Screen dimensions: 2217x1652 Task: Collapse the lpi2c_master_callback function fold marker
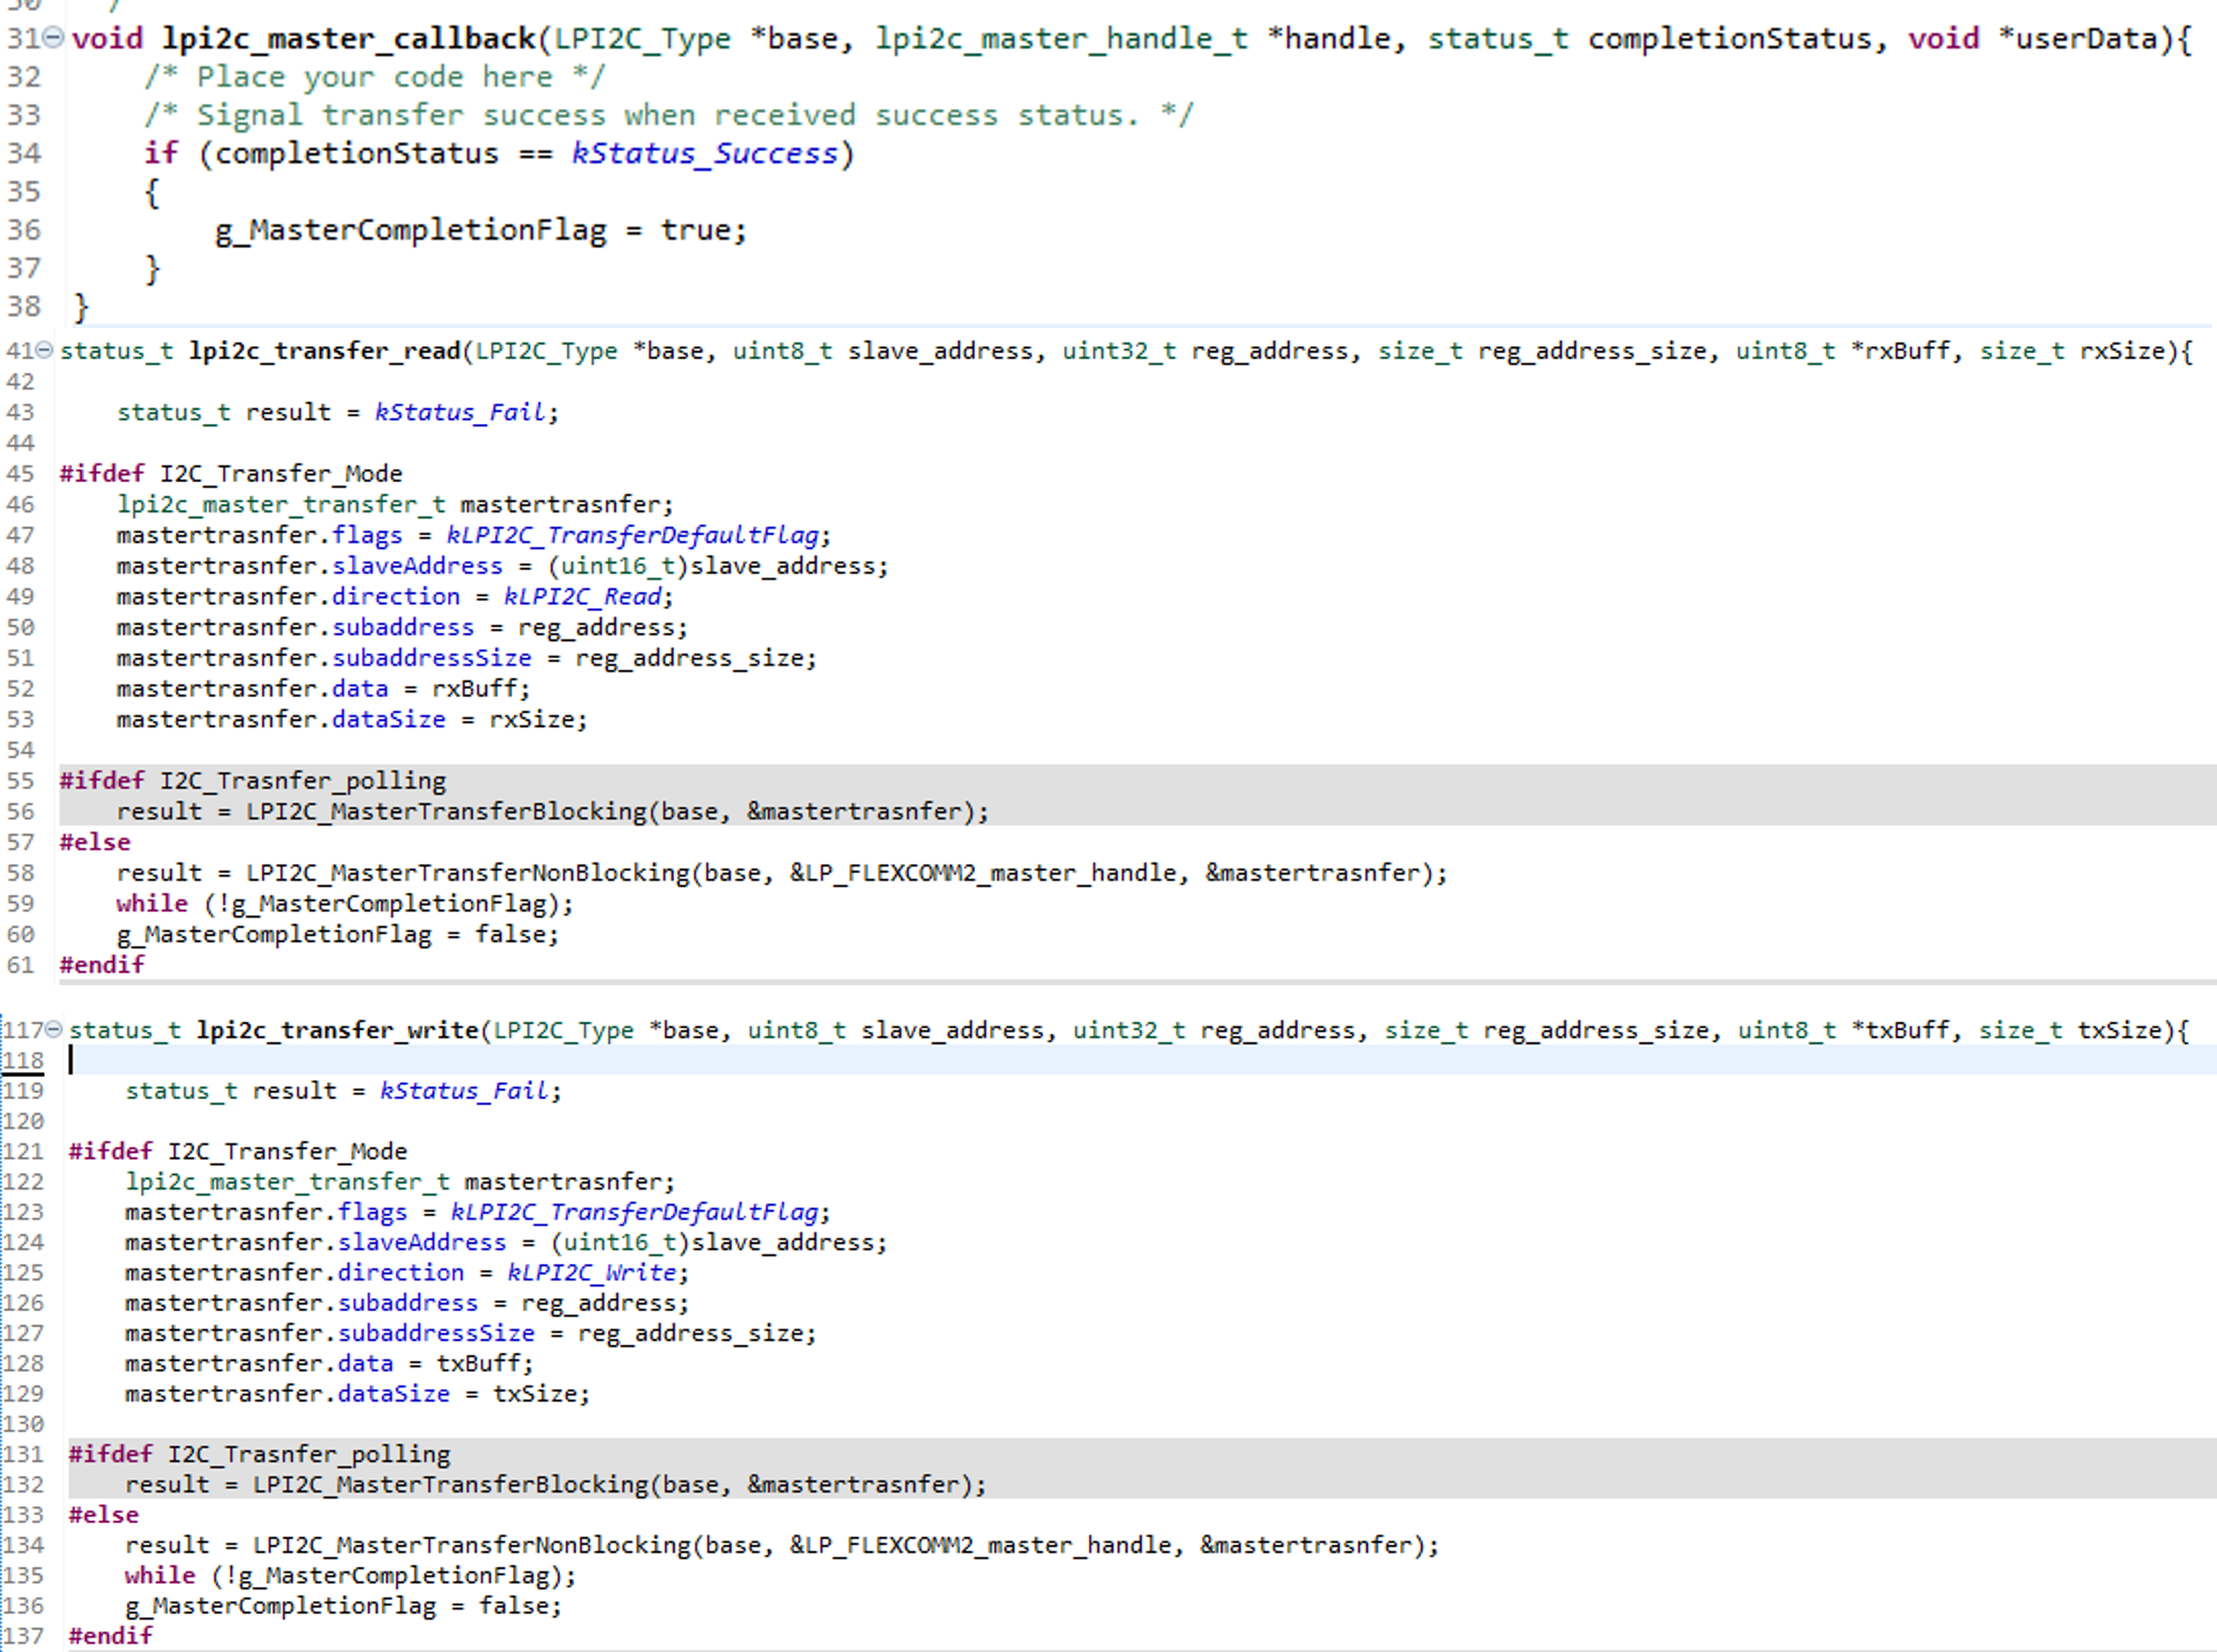click(x=53, y=38)
